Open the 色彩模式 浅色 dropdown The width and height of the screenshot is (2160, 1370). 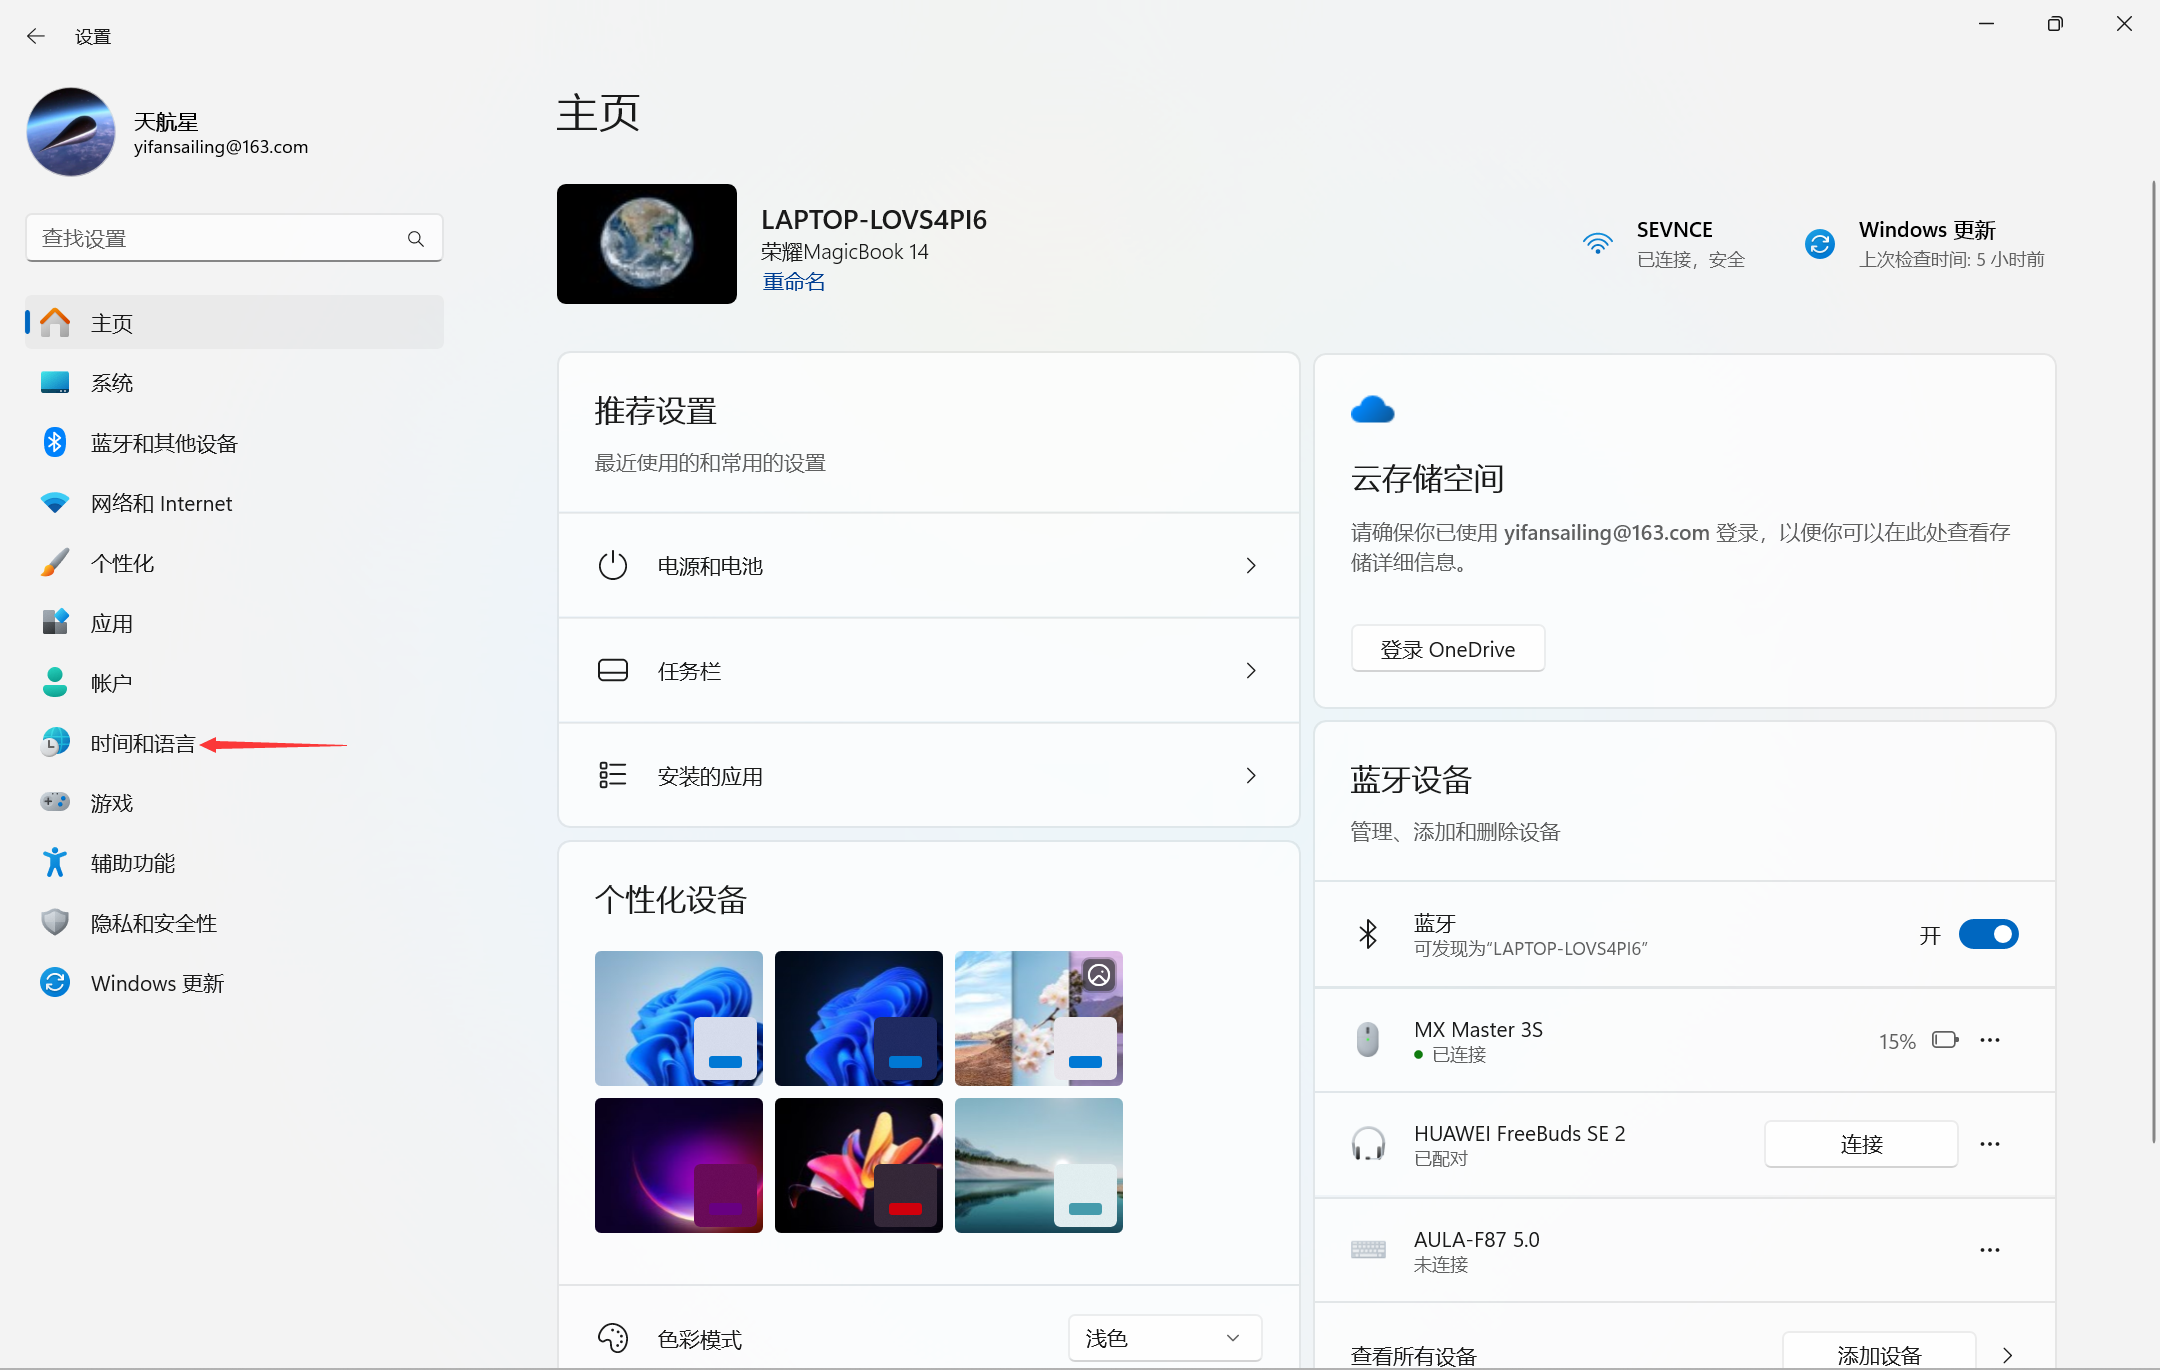tap(1164, 1338)
